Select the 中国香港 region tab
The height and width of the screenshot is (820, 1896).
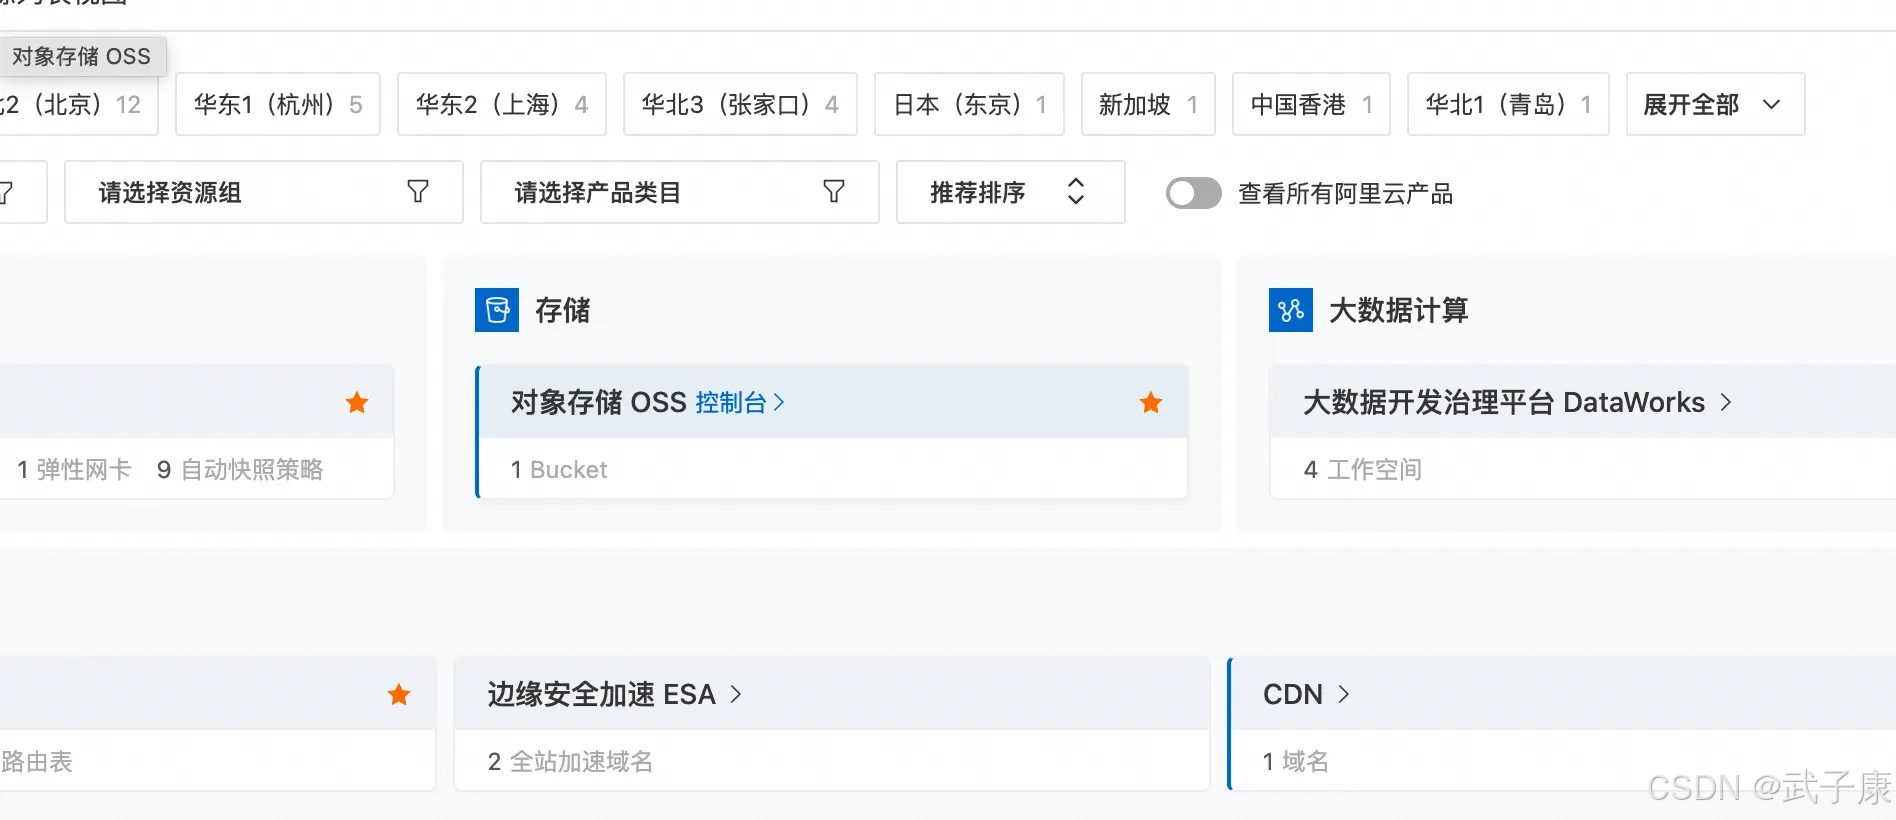pyautogui.click(x=1311, y=104)
